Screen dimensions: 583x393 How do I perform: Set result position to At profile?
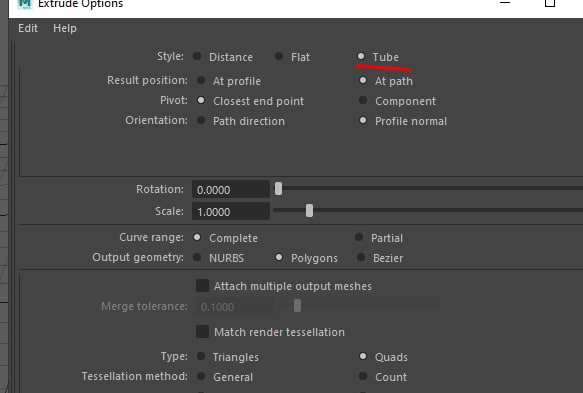[x=201, y=80]
